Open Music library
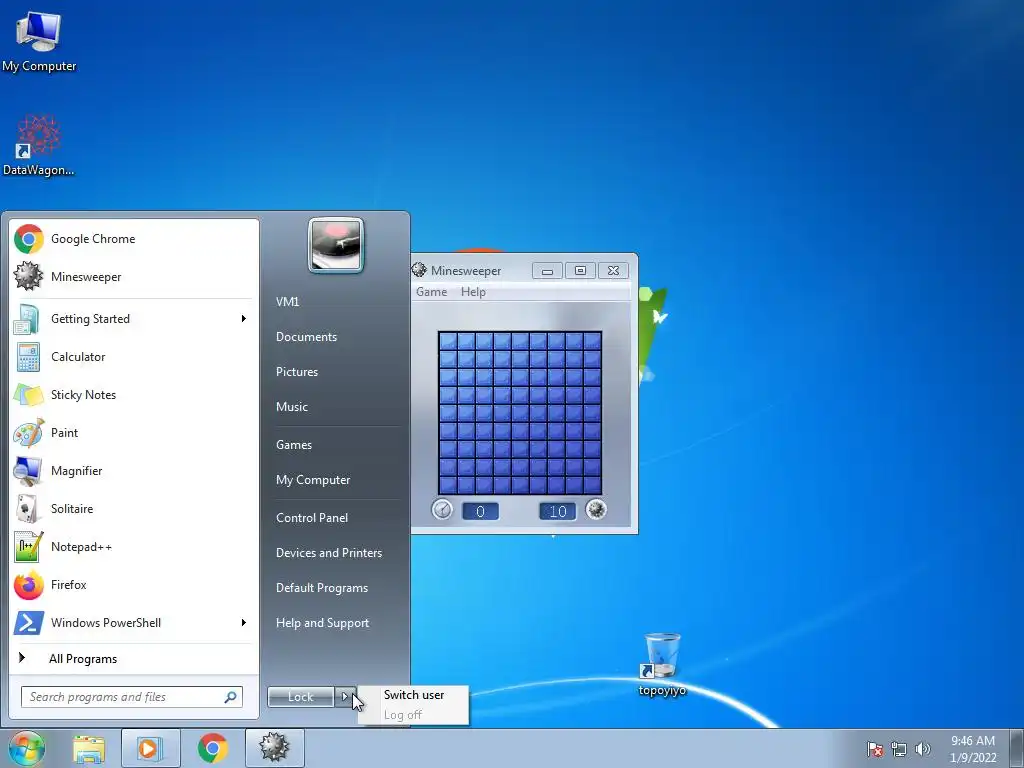Screen dimensions: 1024x768 [292, 407]
